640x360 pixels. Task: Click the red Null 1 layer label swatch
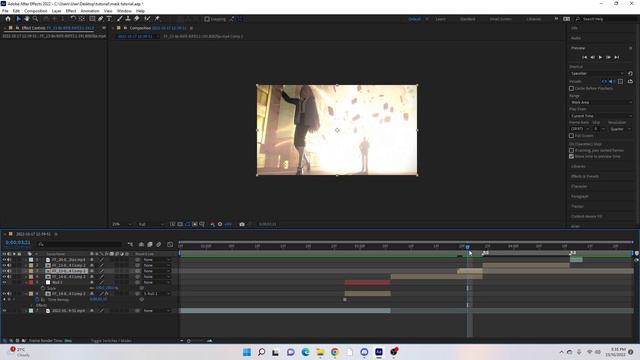click(x=31, y=282)
